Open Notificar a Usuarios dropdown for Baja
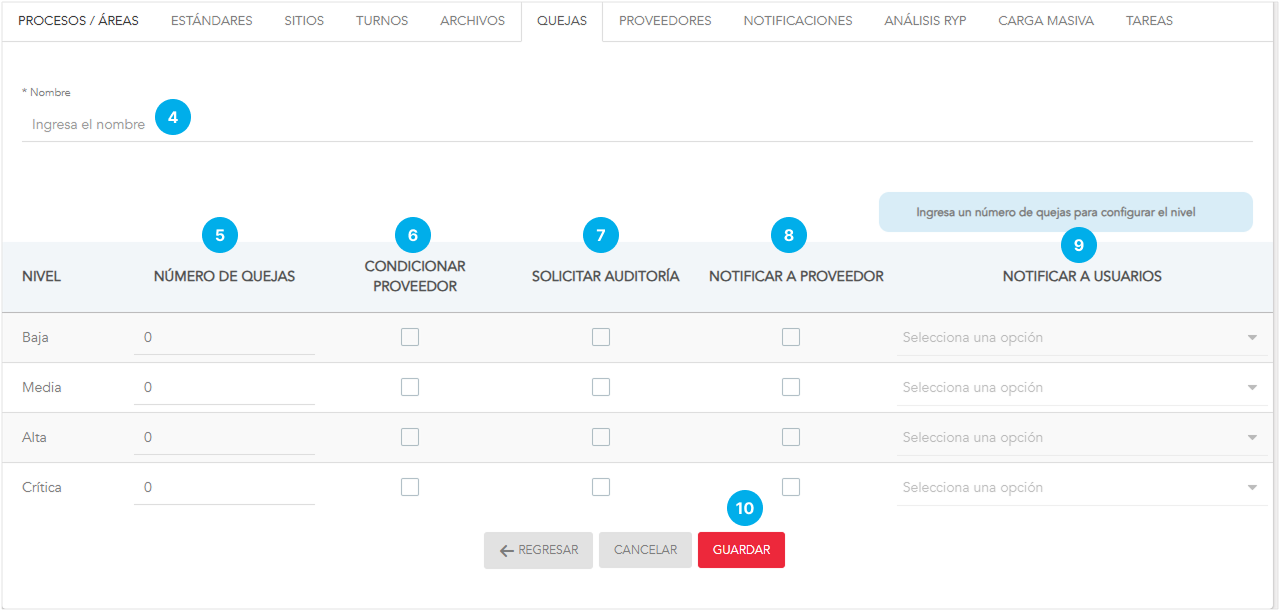The image size is (1280, 611). (x=1080, y=338)
